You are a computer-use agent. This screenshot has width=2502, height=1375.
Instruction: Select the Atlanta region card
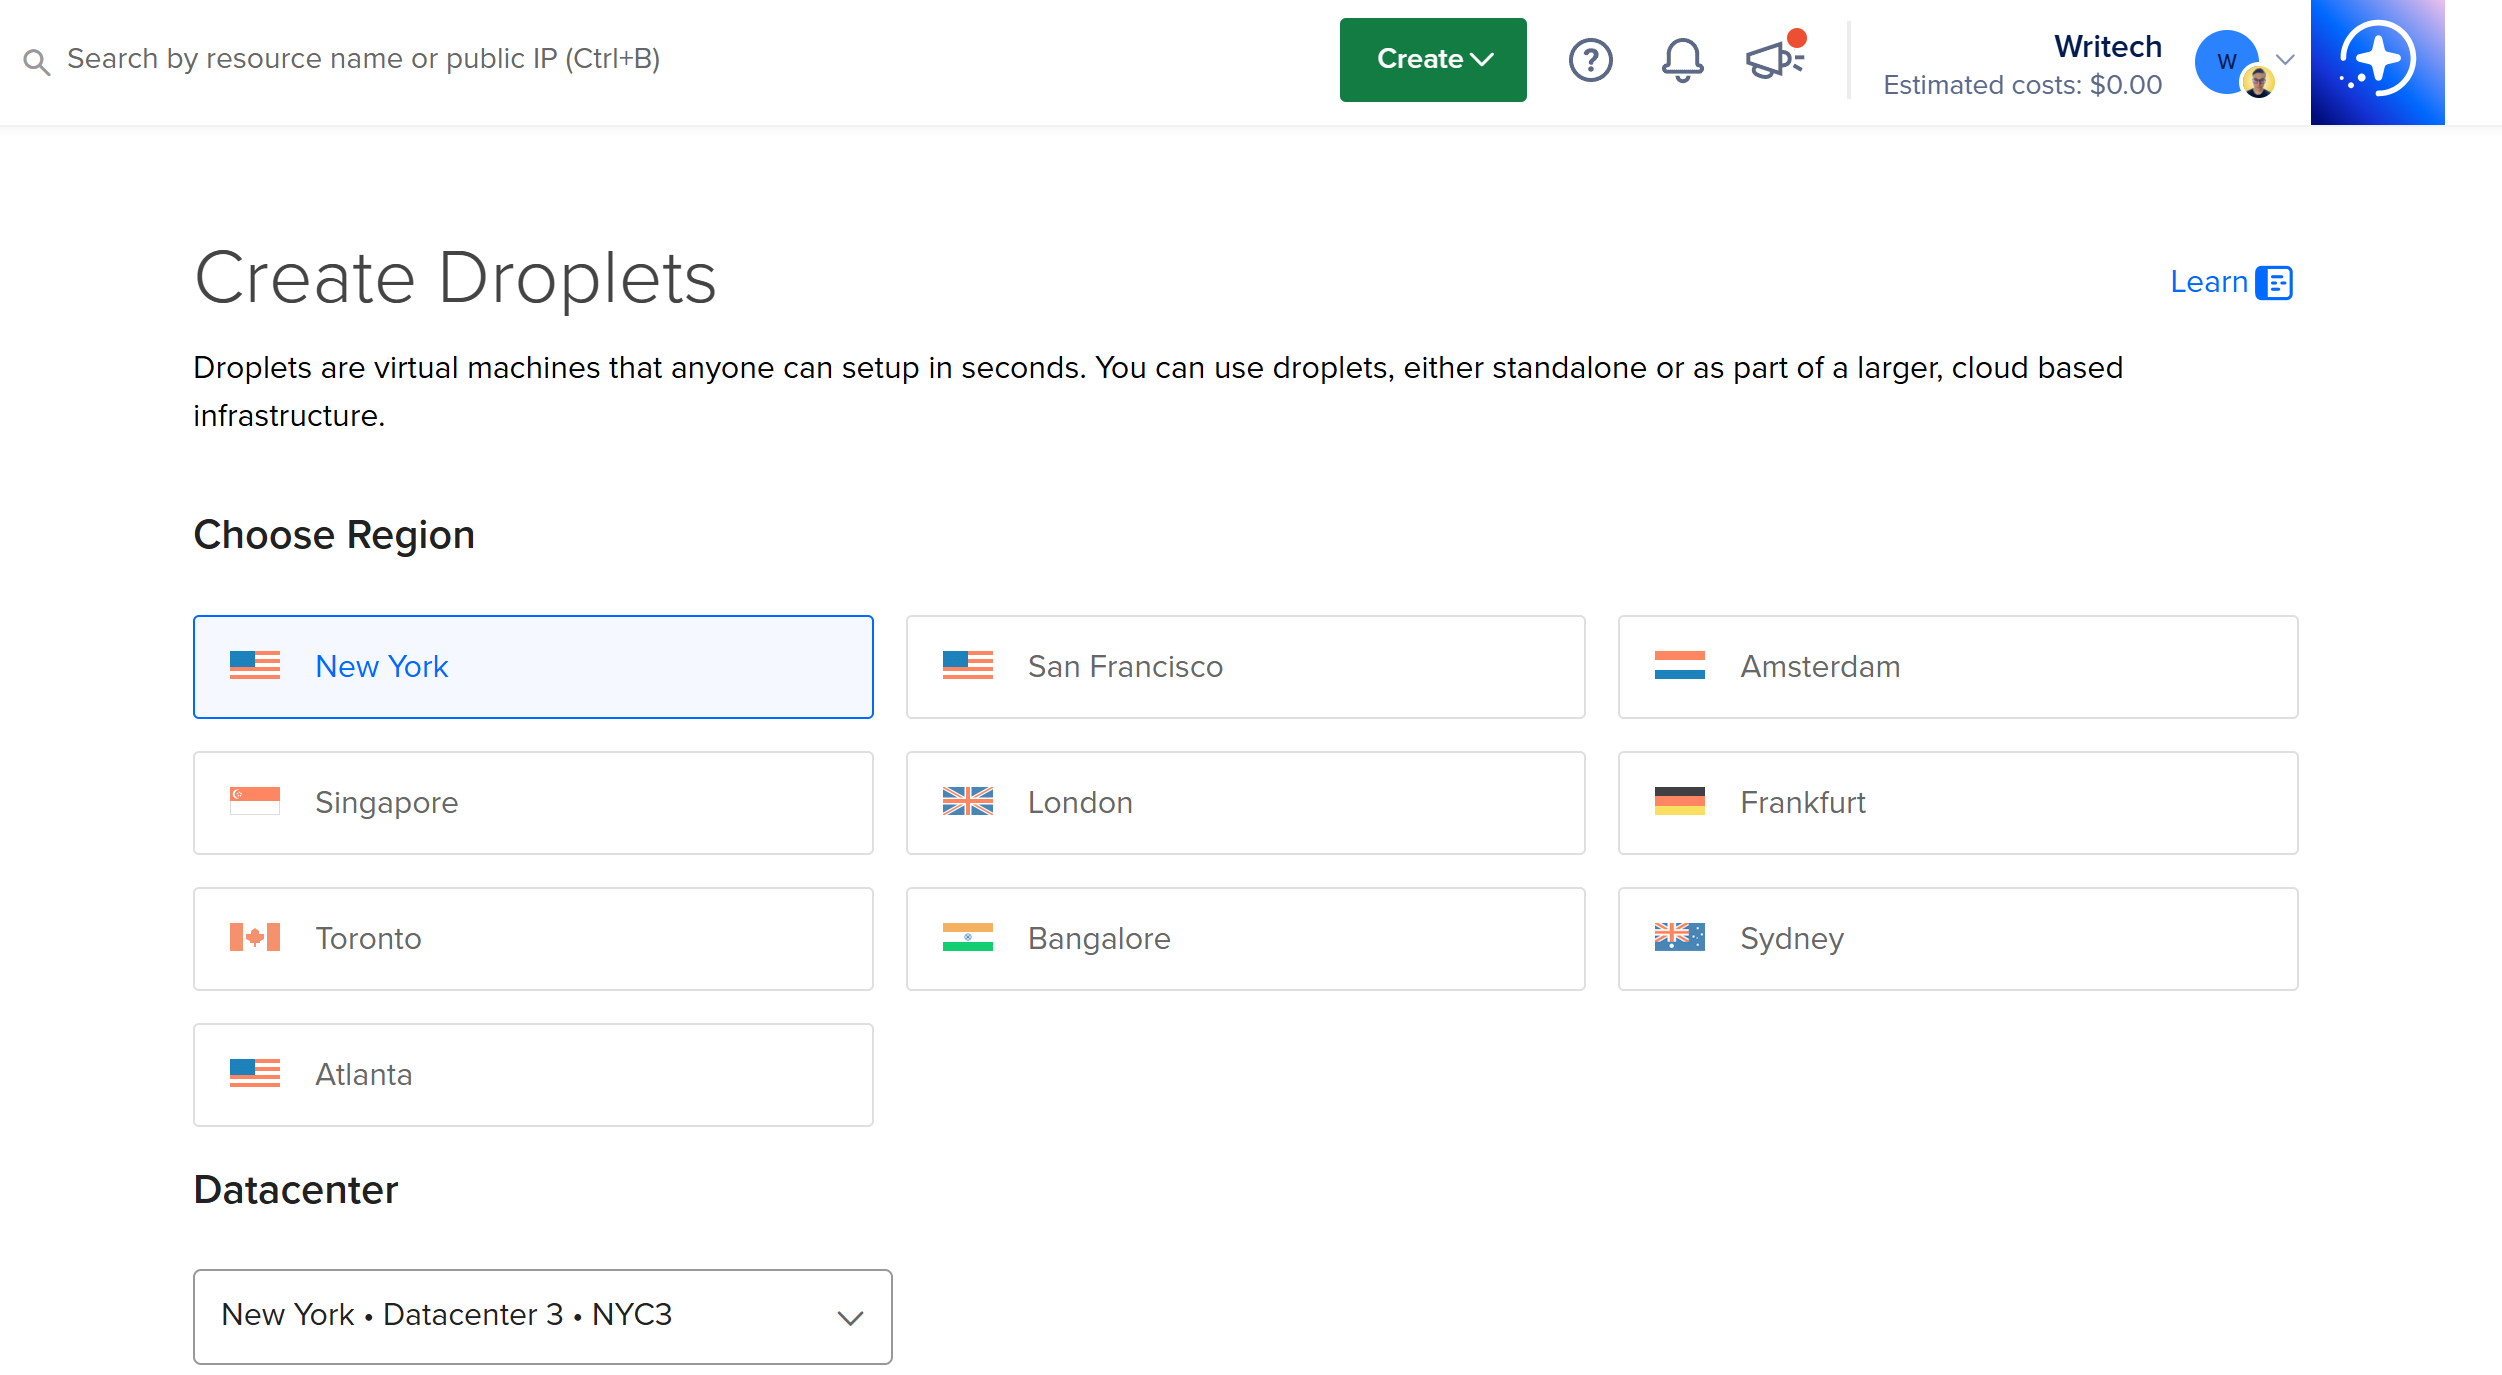click(x=533, y=1074)
